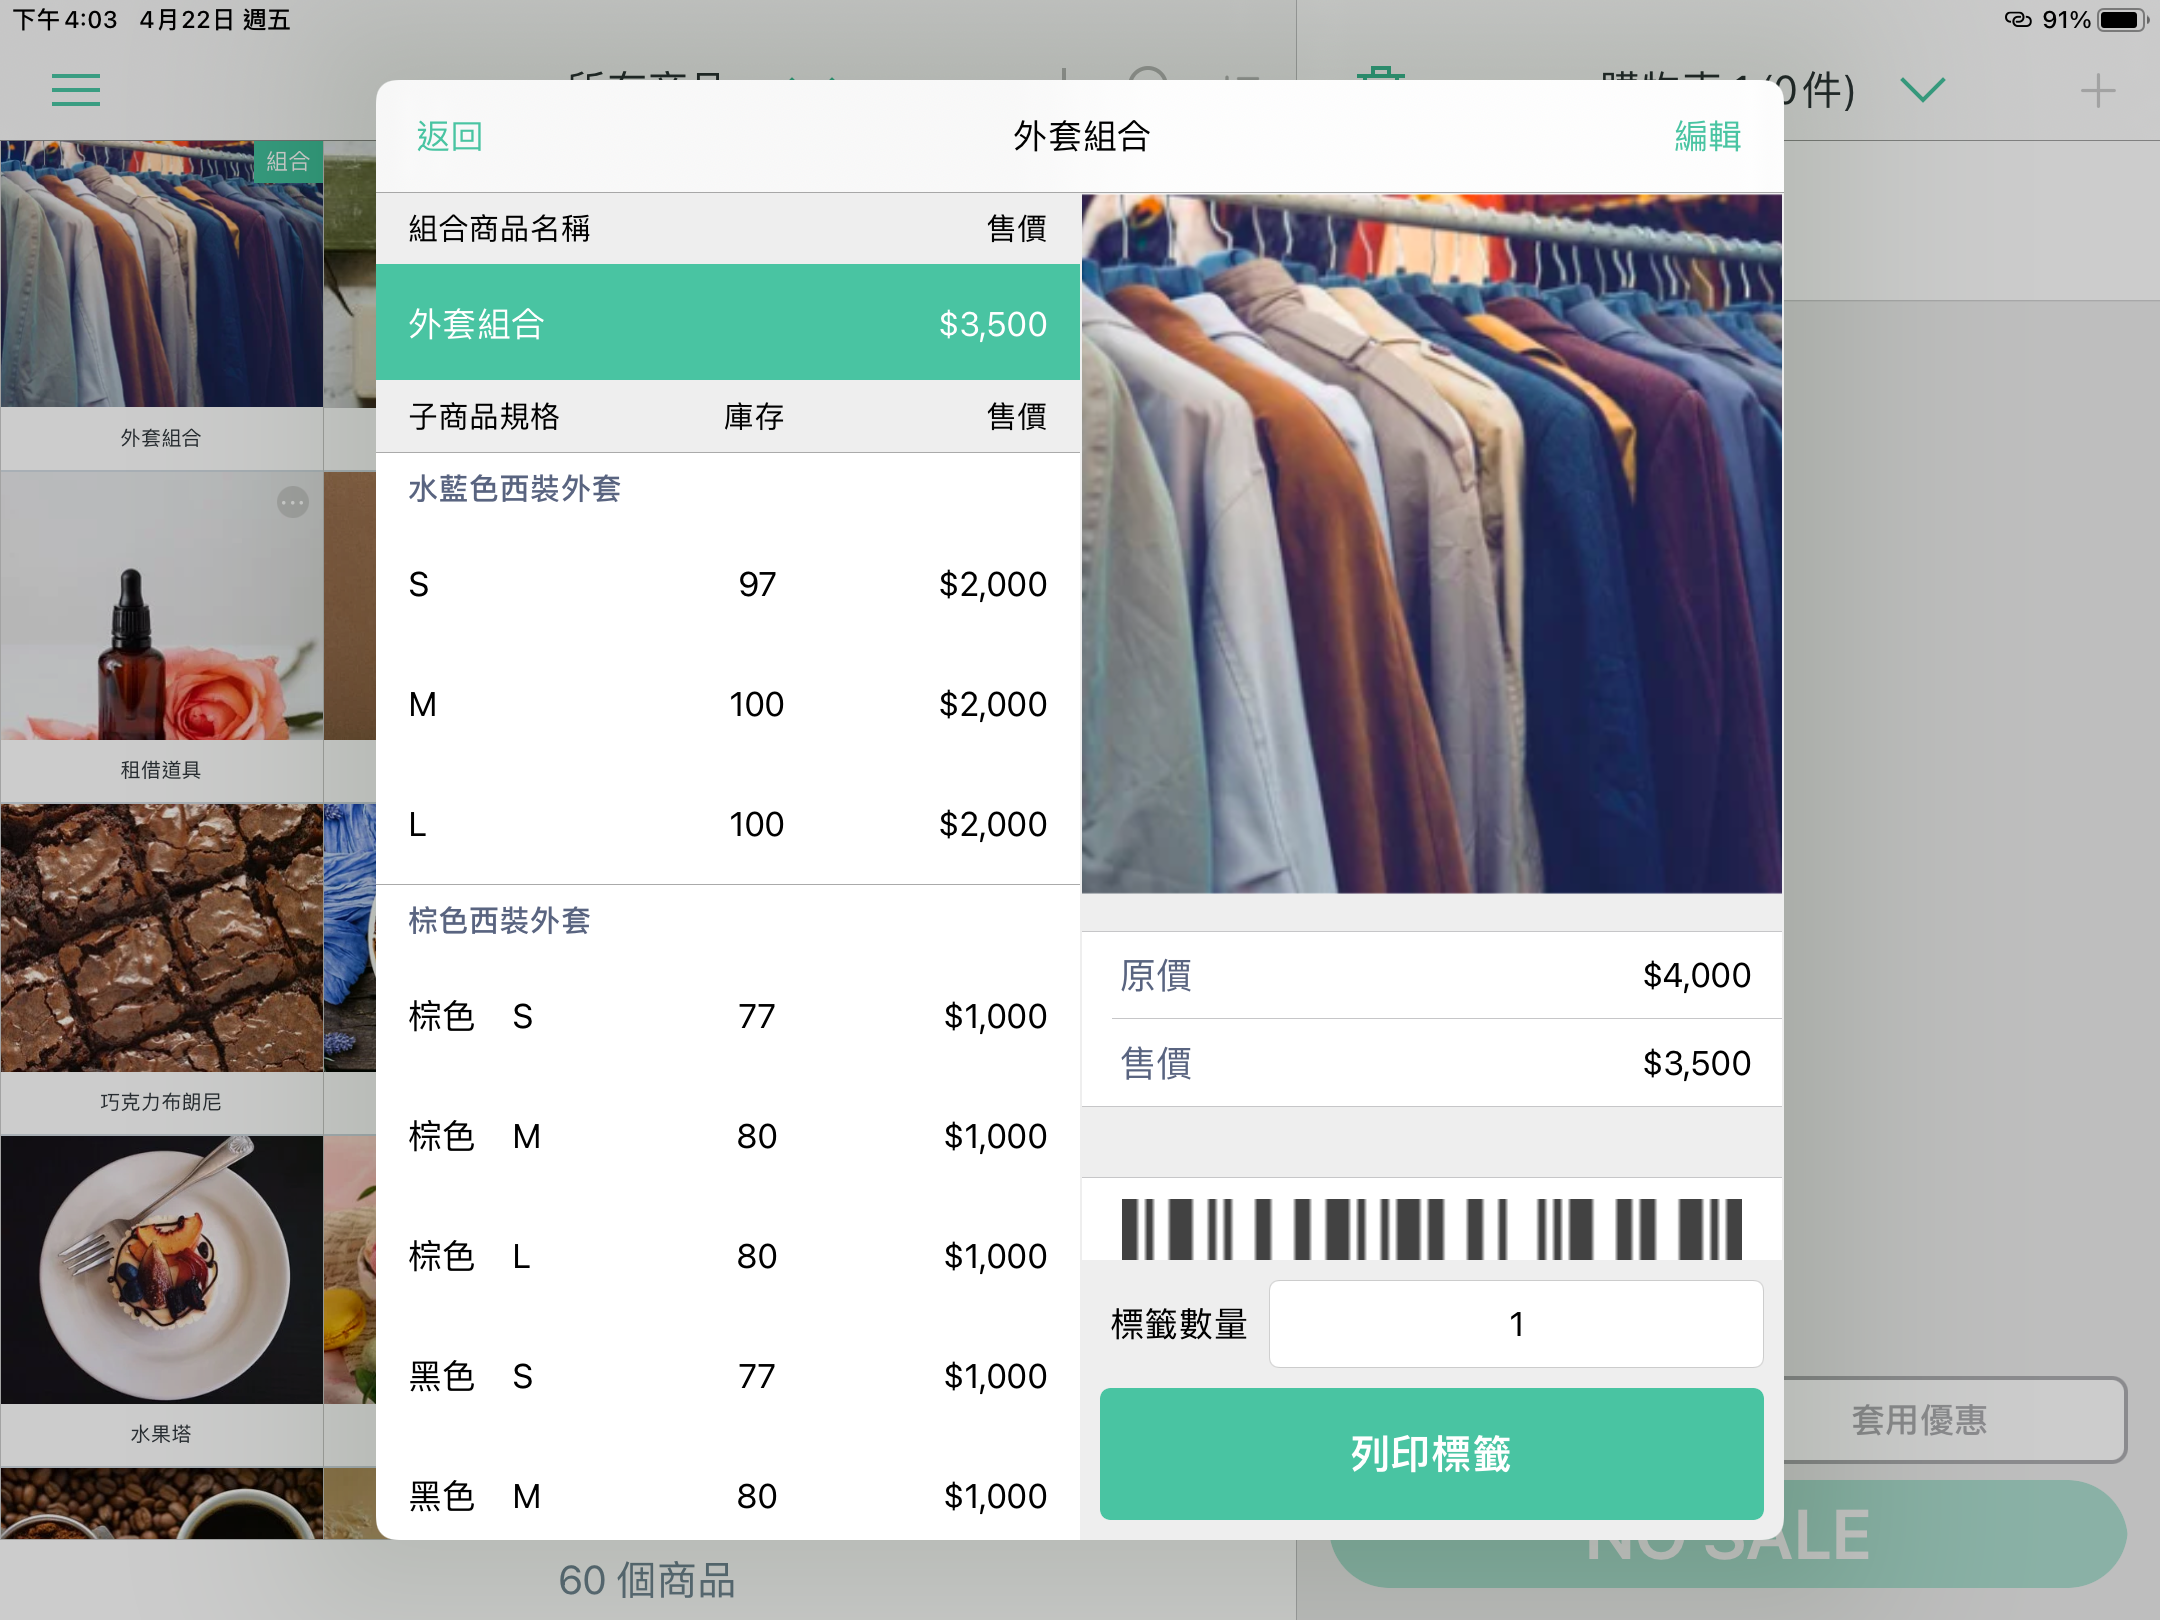Viewport: 2160px width, 1620px height.
Task: Tap 返回 to go back
Action: 450,136
